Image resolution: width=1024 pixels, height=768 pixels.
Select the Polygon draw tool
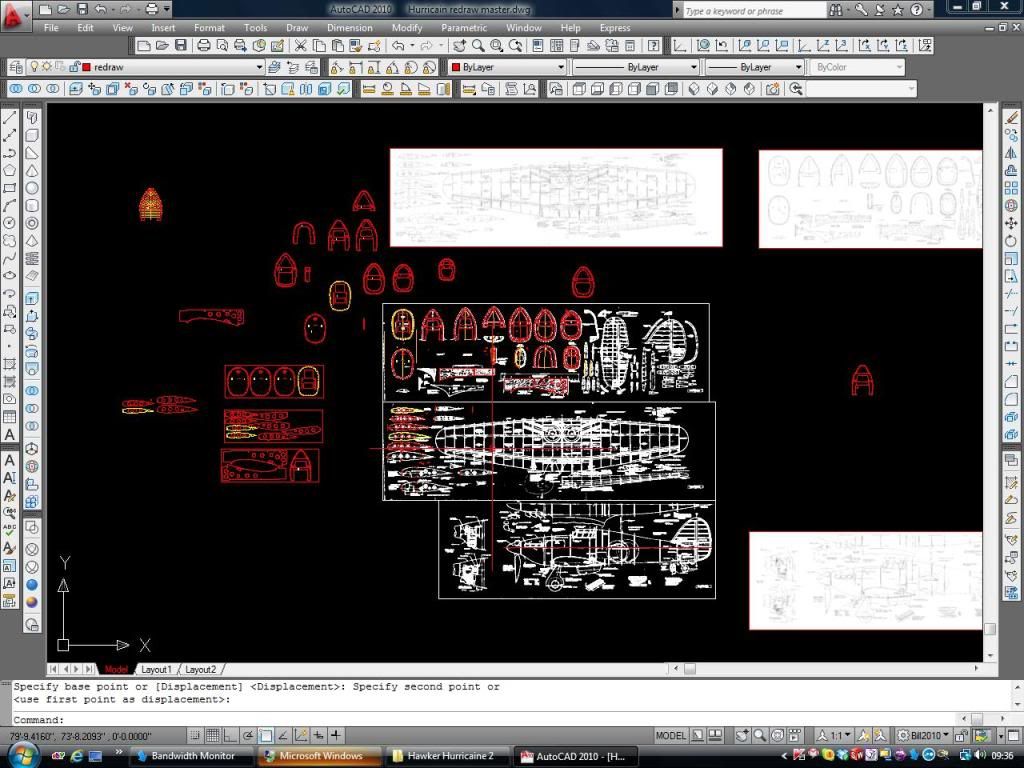9,171
